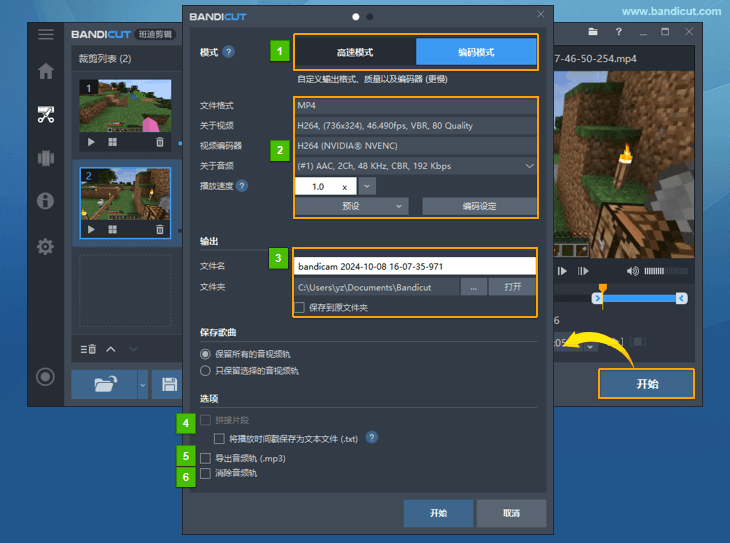Enable 消除音频轨 checkbox
The image size is (730, 543).
(205, 473)
